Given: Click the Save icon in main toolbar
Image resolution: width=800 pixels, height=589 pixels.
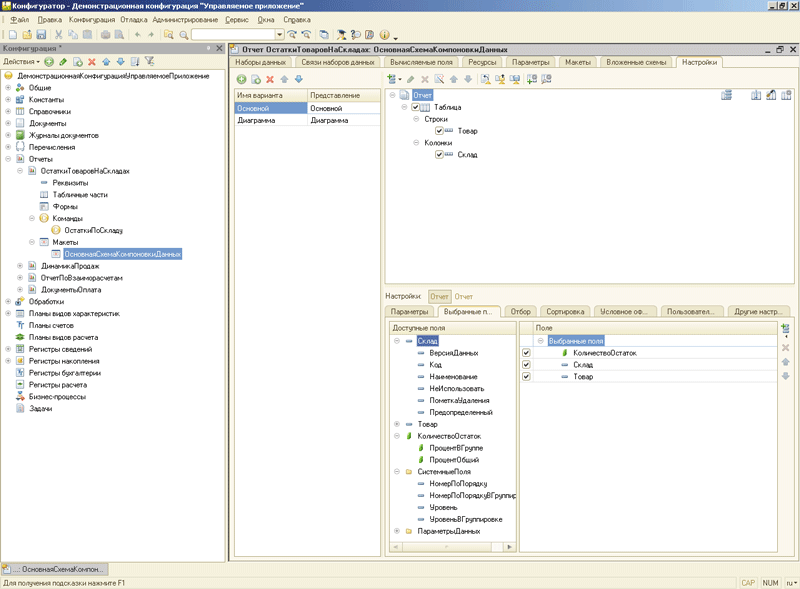Looking at the screenshot, I should 41,34.
